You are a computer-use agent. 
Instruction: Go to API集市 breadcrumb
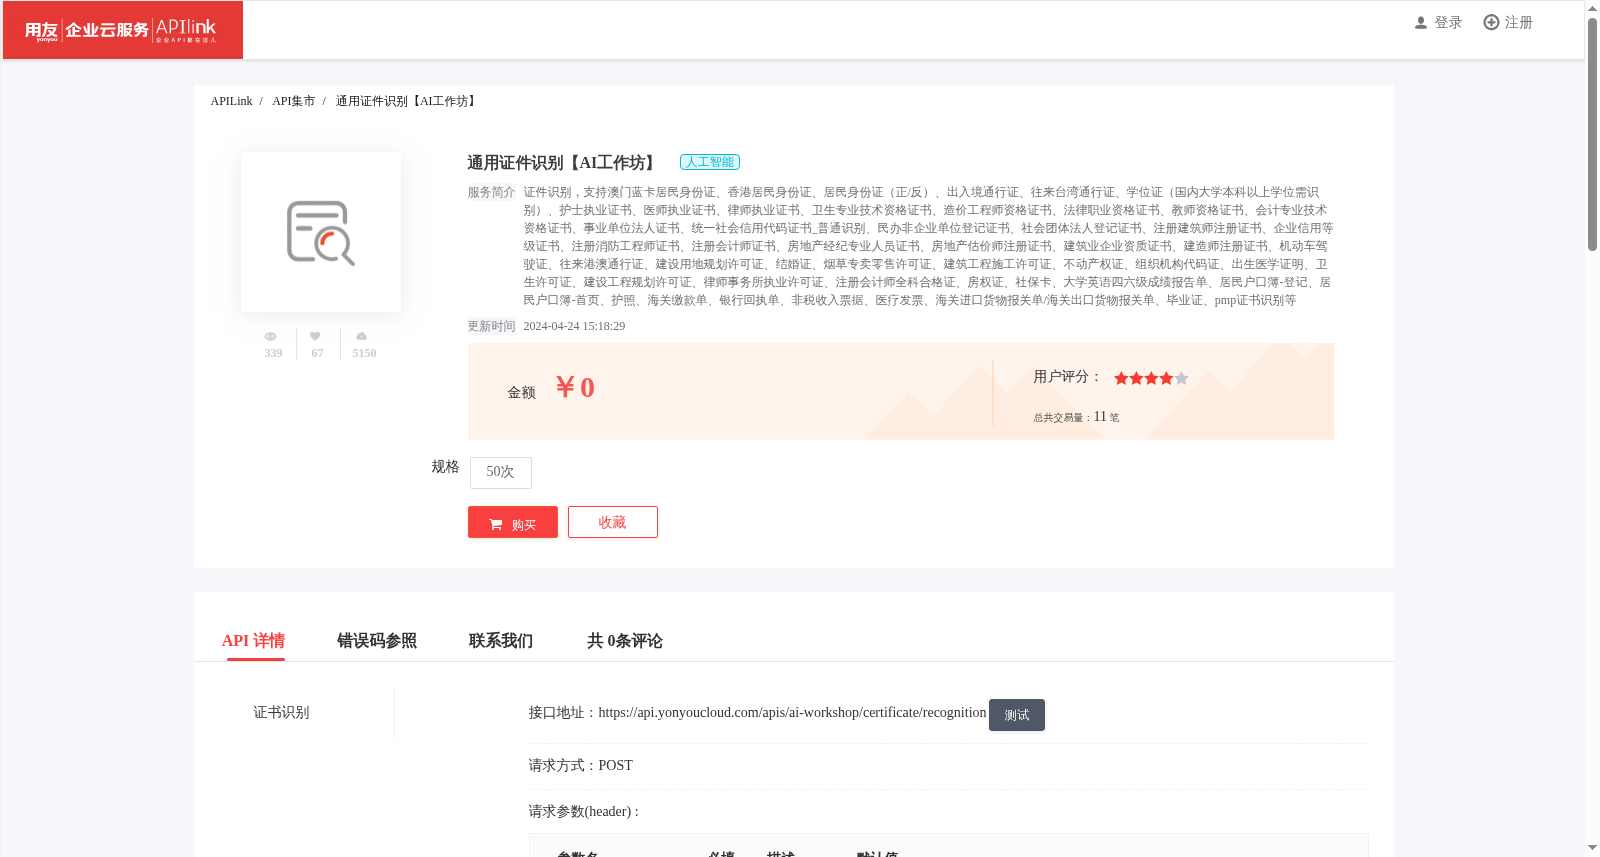coord(293,101)
